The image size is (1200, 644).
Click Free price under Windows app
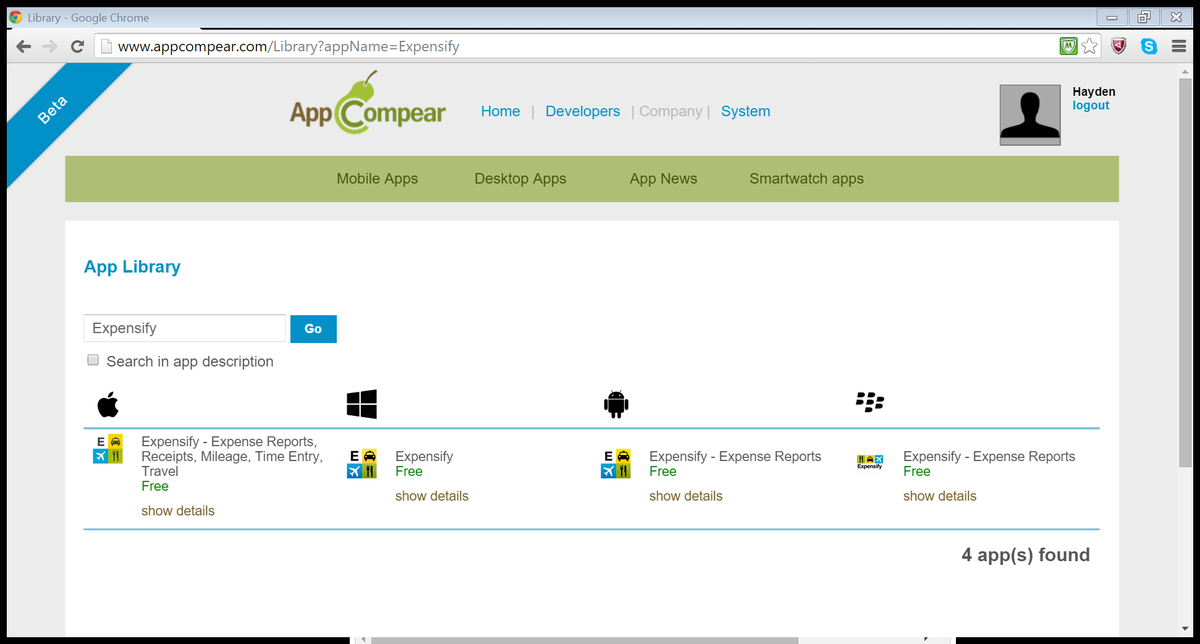[409, 471]
